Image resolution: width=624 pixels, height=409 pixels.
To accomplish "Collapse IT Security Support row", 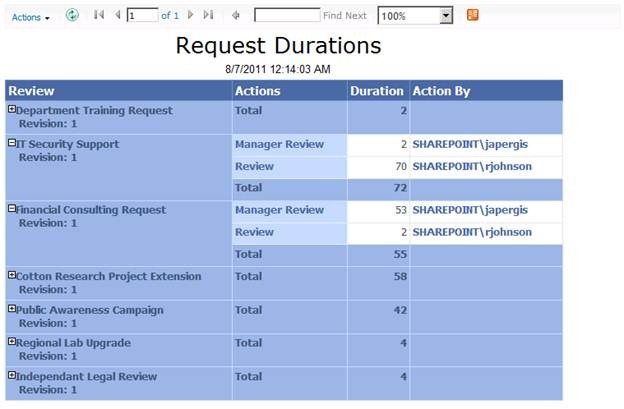I will (x=12, y=143).
